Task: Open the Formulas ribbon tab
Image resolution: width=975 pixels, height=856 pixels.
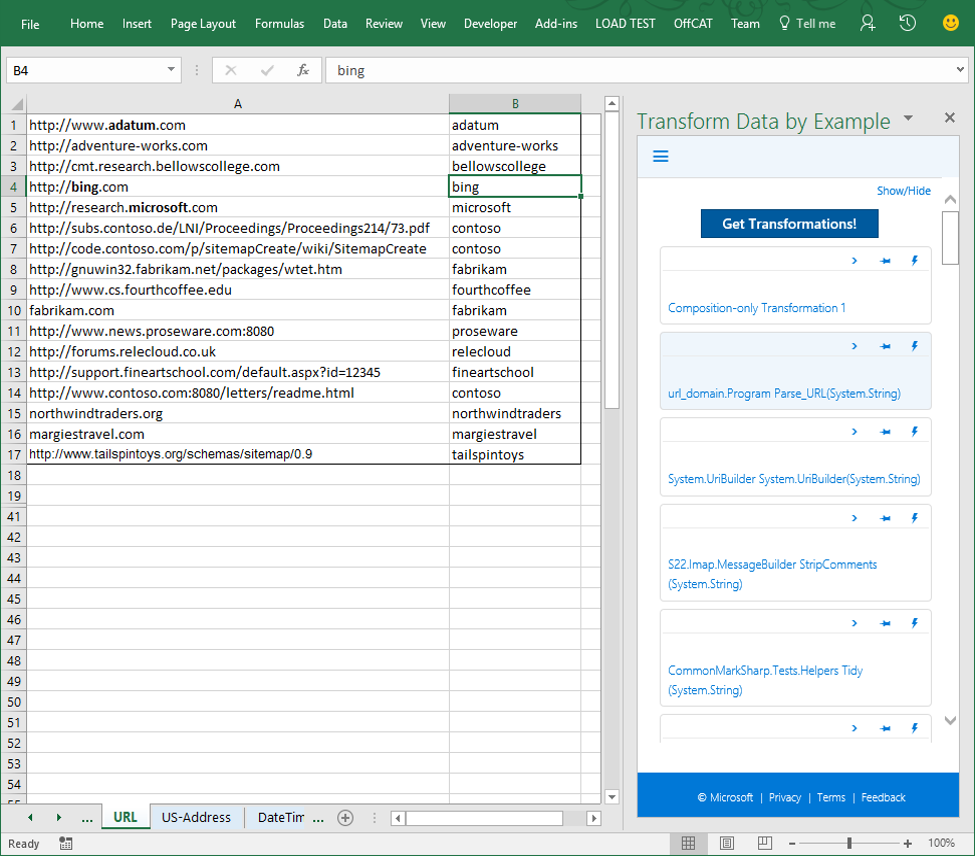Action: pyautogui.click(x=279, y=23)
